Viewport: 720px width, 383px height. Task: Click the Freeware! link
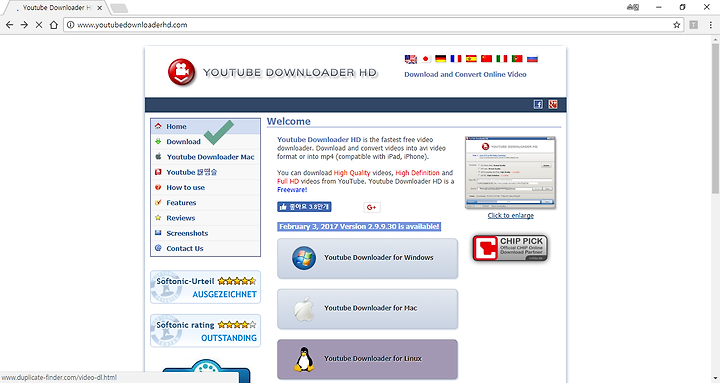(x=292, y=190)
